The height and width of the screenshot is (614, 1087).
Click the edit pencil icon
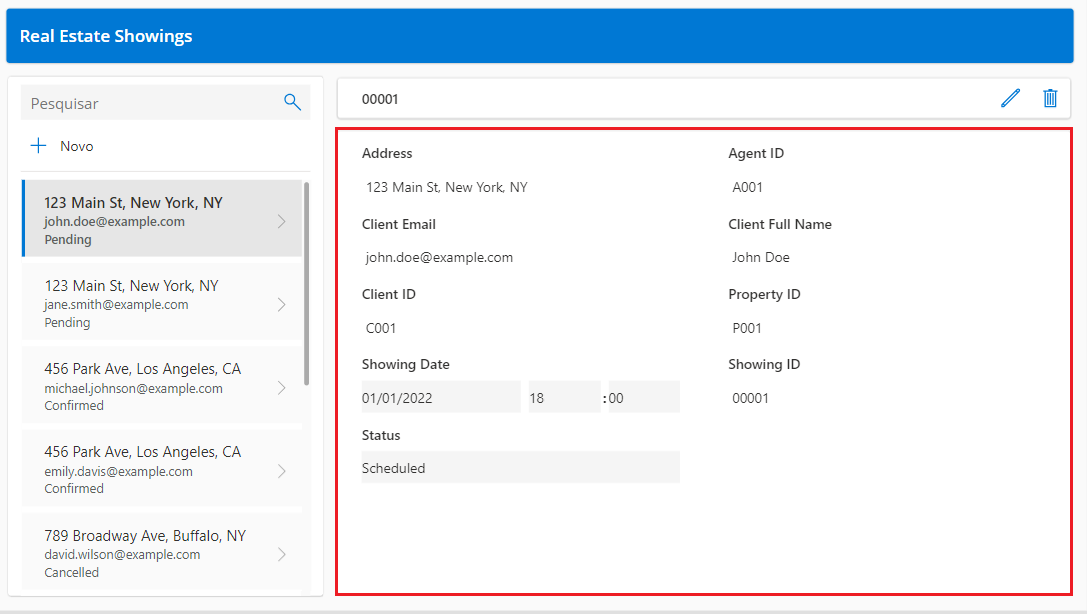1010,98
